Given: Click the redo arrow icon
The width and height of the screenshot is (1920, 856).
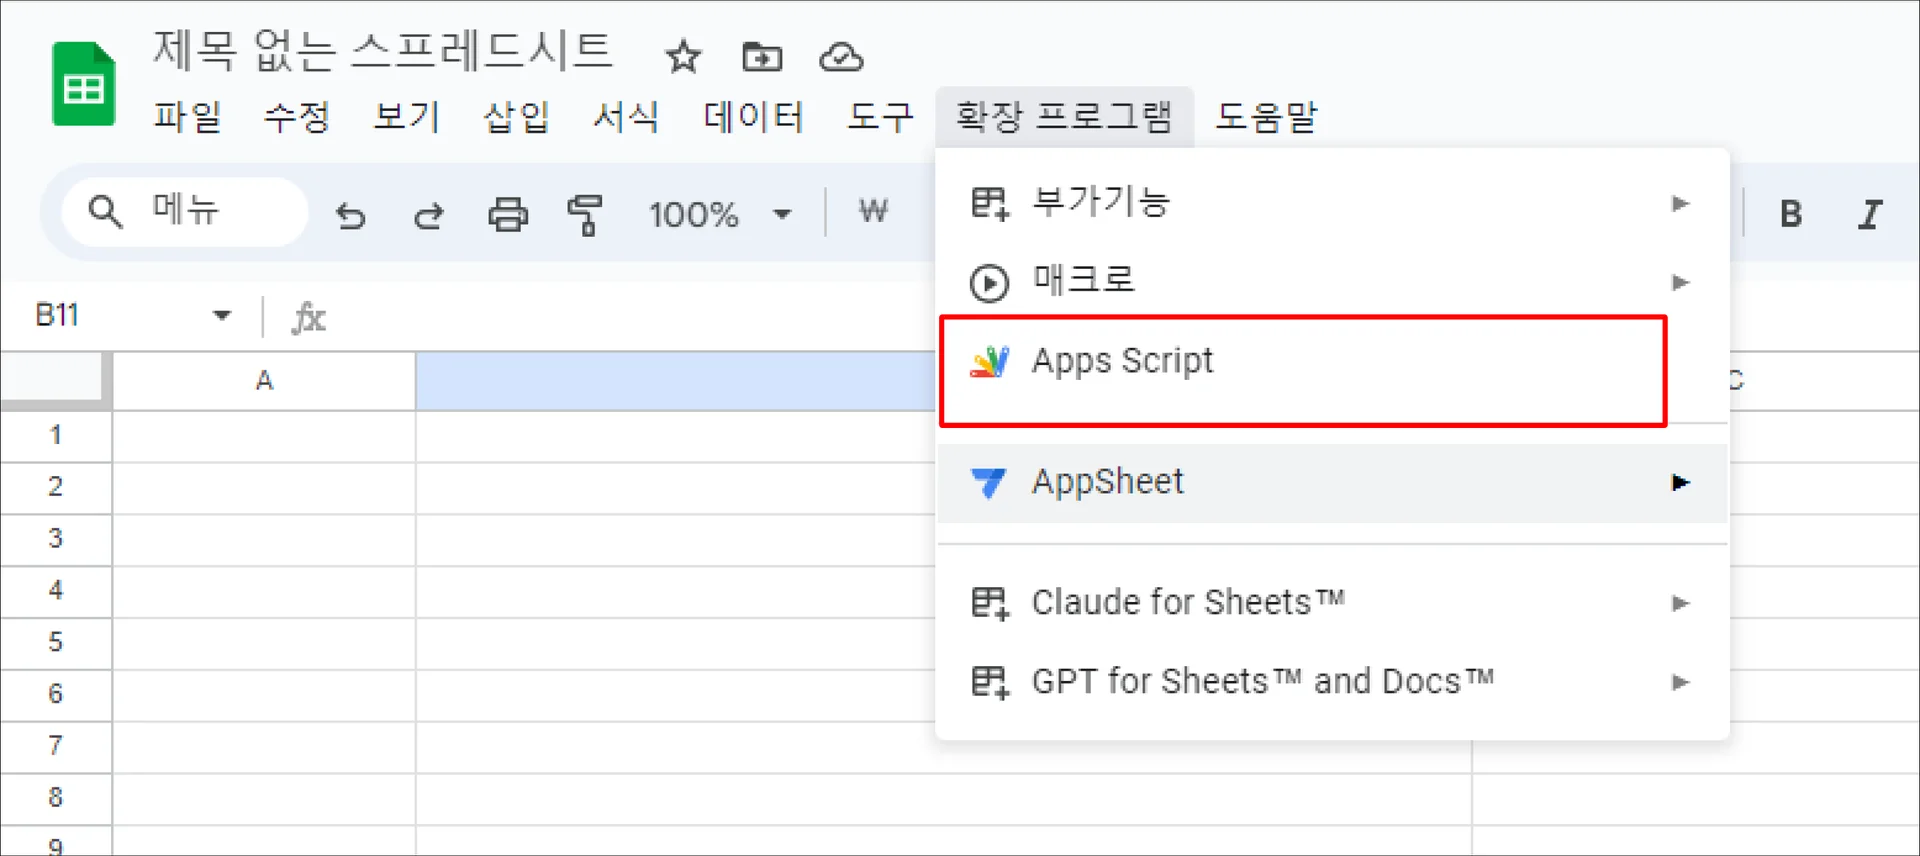Looking at the screenshot, I should click(x=429, y=214).
